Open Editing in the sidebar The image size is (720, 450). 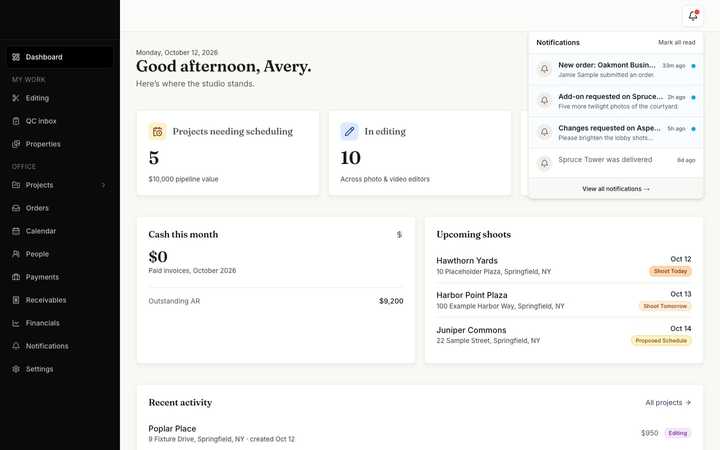60,98
